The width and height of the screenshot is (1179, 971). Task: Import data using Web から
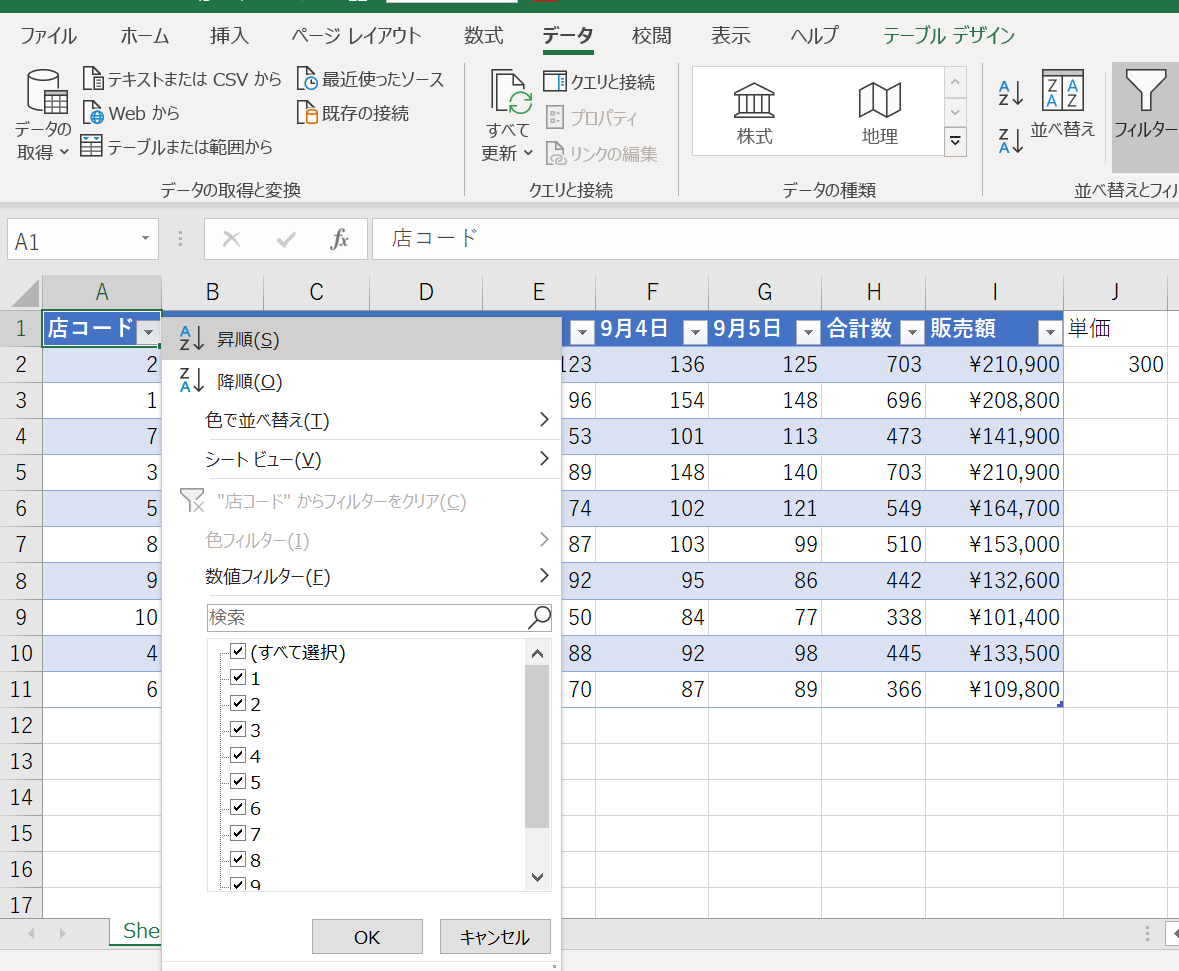coord(131,113)
